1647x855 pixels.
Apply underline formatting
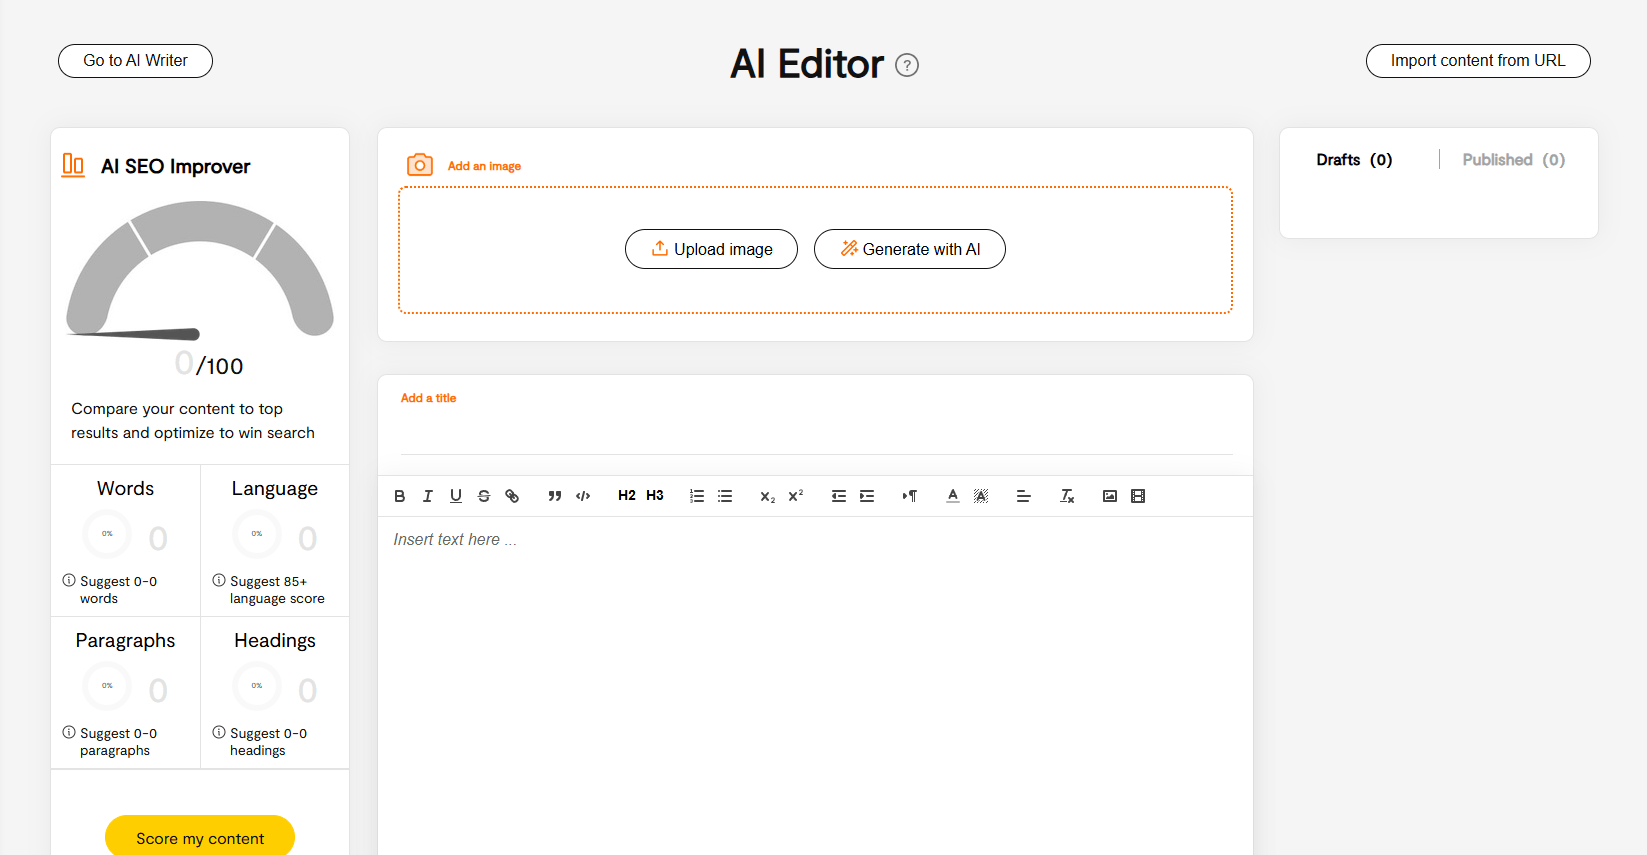point(456,496)
